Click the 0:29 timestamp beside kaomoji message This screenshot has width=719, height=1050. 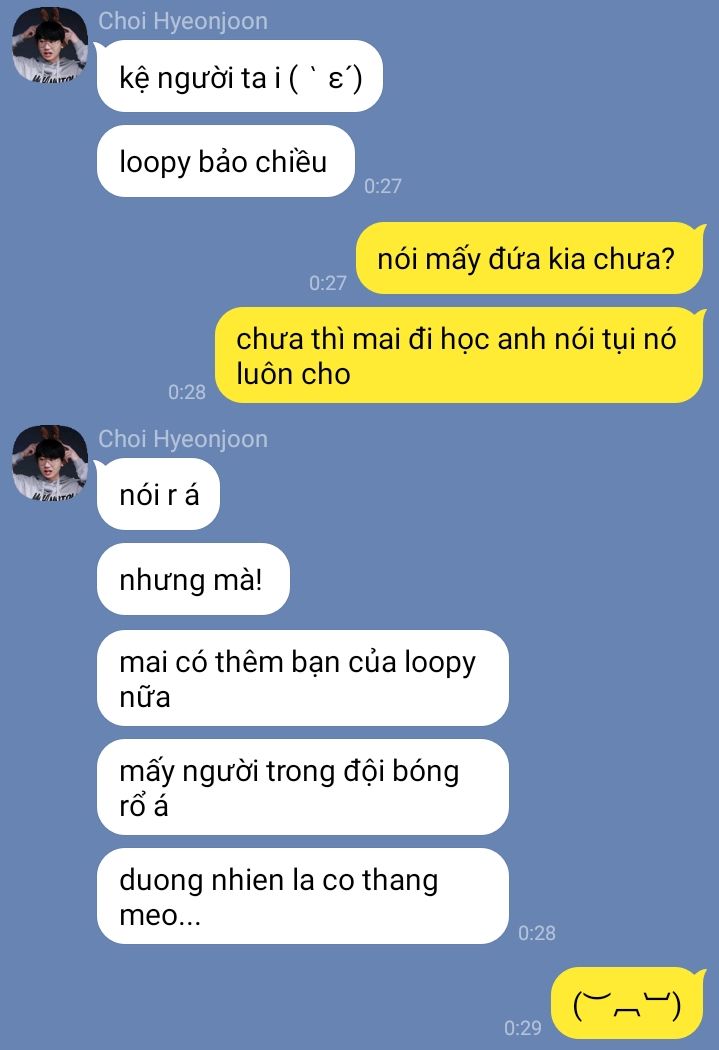(x=523, y=1028)
